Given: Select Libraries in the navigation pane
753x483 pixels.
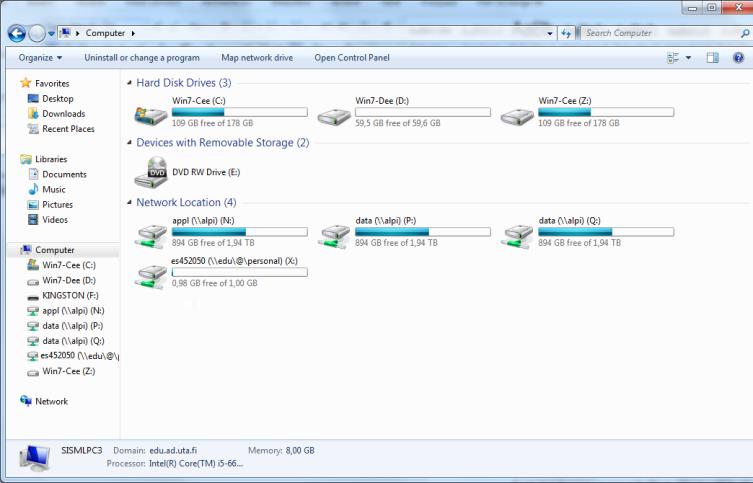Looking at the screenshot, I should pos(51,159).
